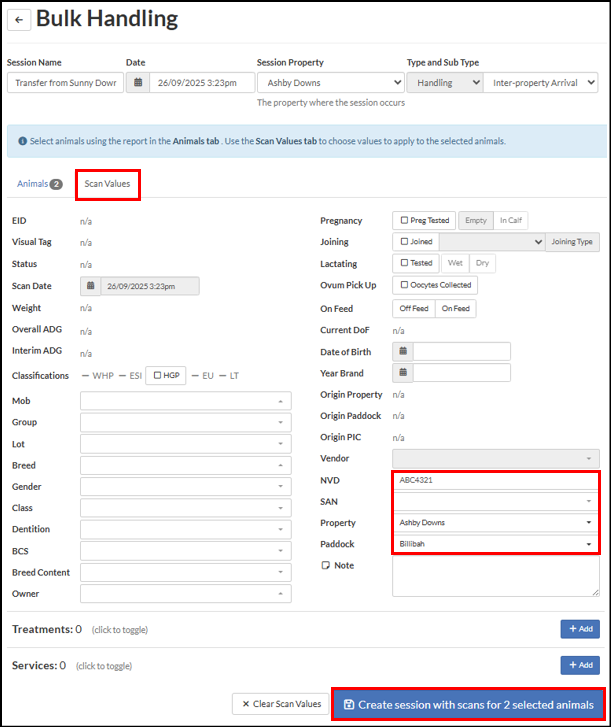
Task: Open the Date of Birth calendar icon
Action: click(x=402, y=352)
